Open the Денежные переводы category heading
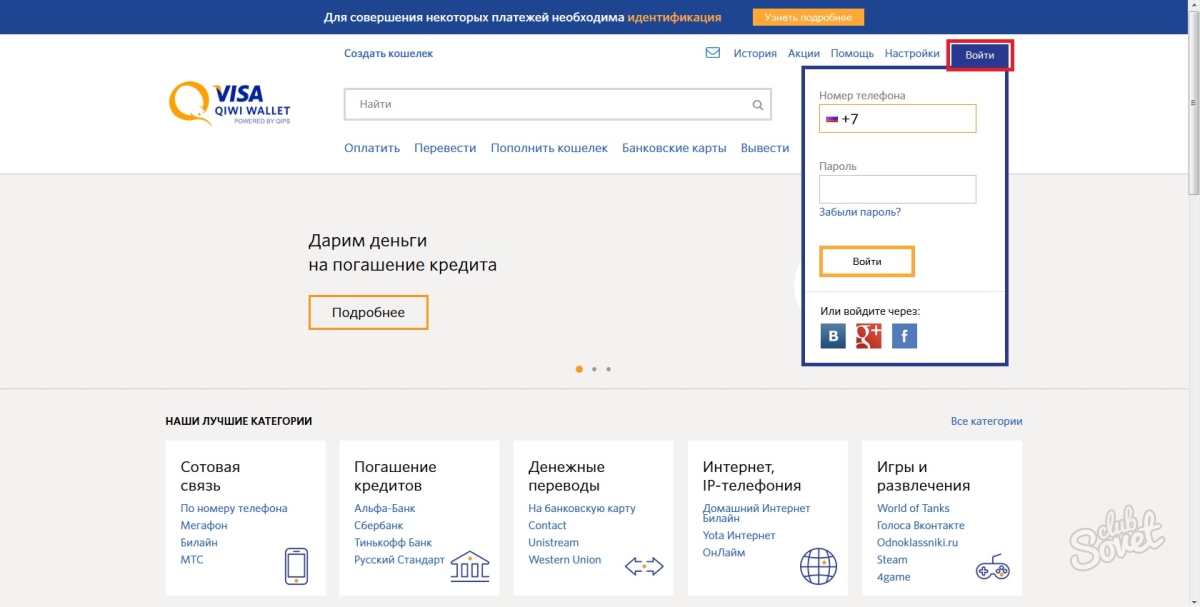Viewport: 1200px width, 607px height. [x=566, y=476]
